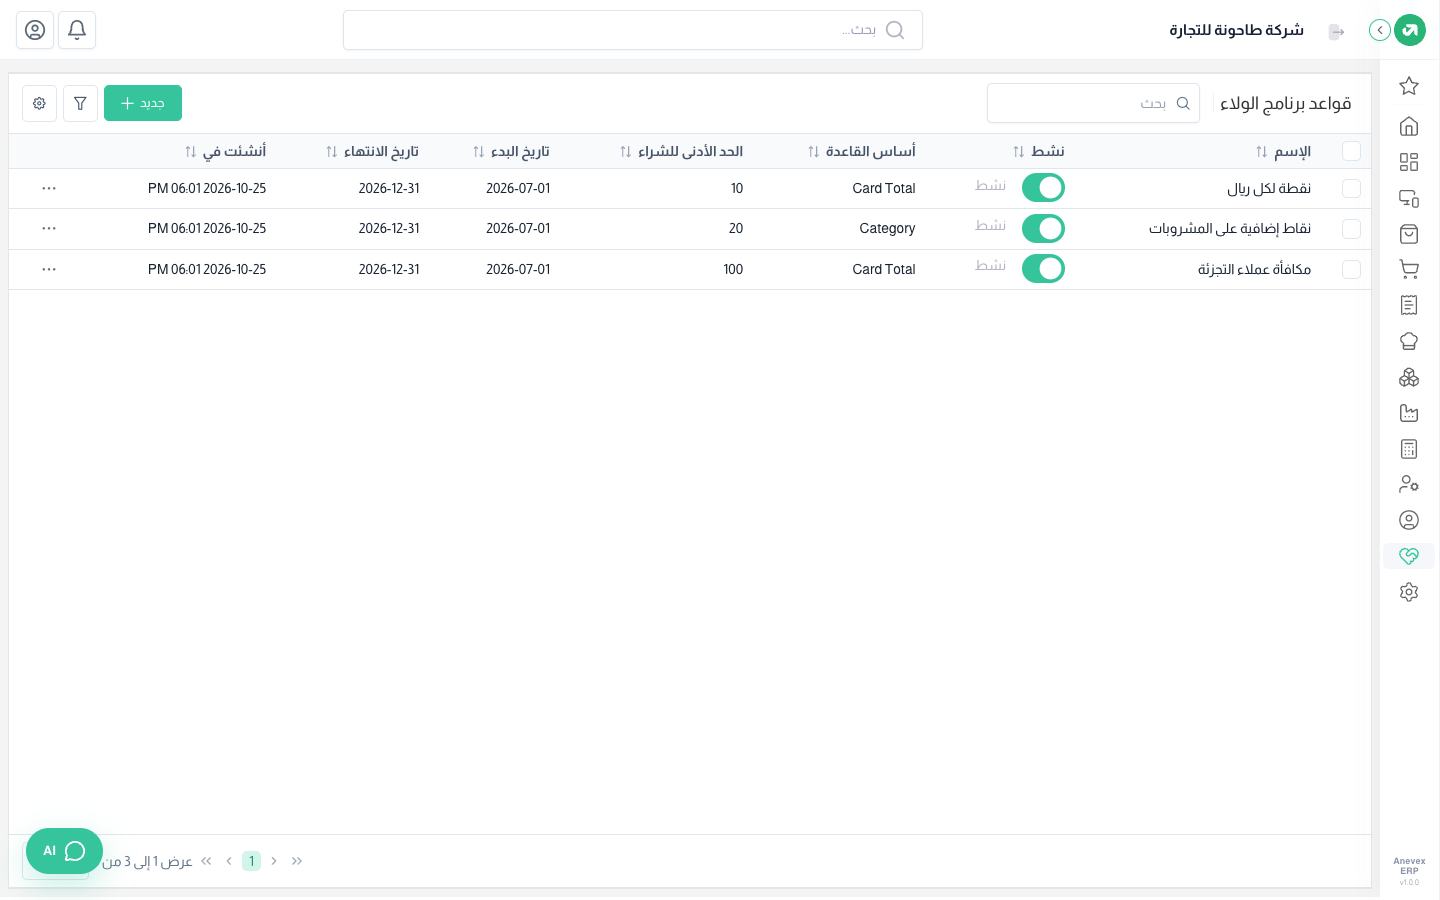Check the row for مكافأة عملاء التجزئة

pos(1351,269)
